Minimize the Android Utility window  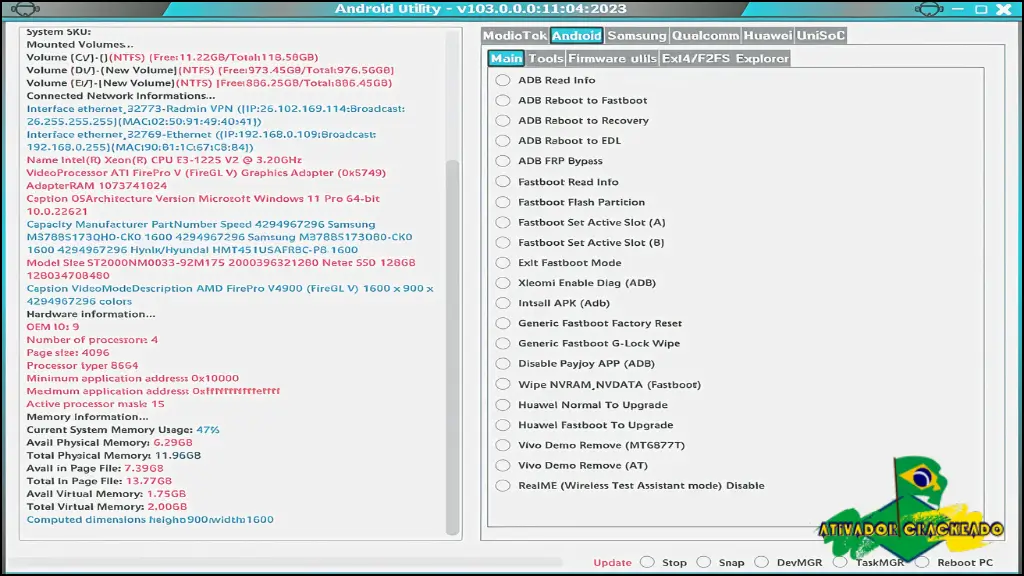coord(957,9)
